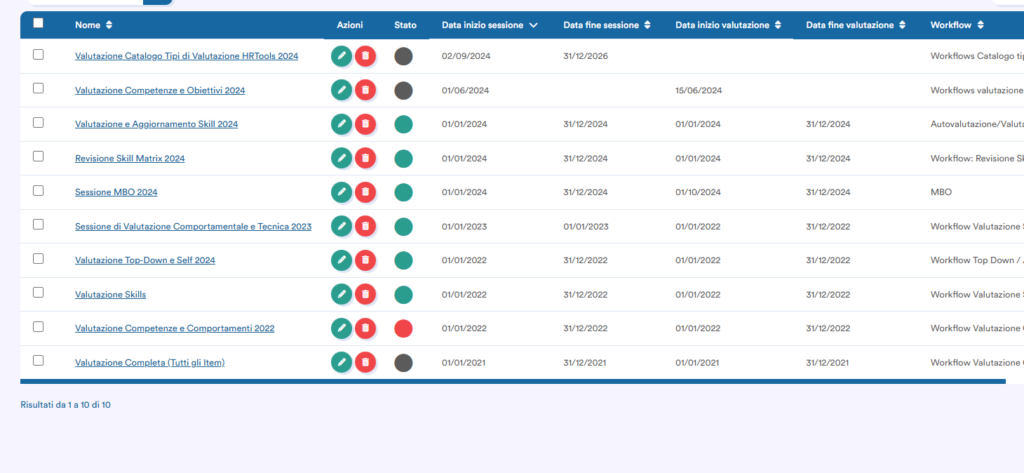Open Valutazione Top-Down e Self 2024 link
The width and height of the screenshot is (1024, 473).
tap(145, 260)
